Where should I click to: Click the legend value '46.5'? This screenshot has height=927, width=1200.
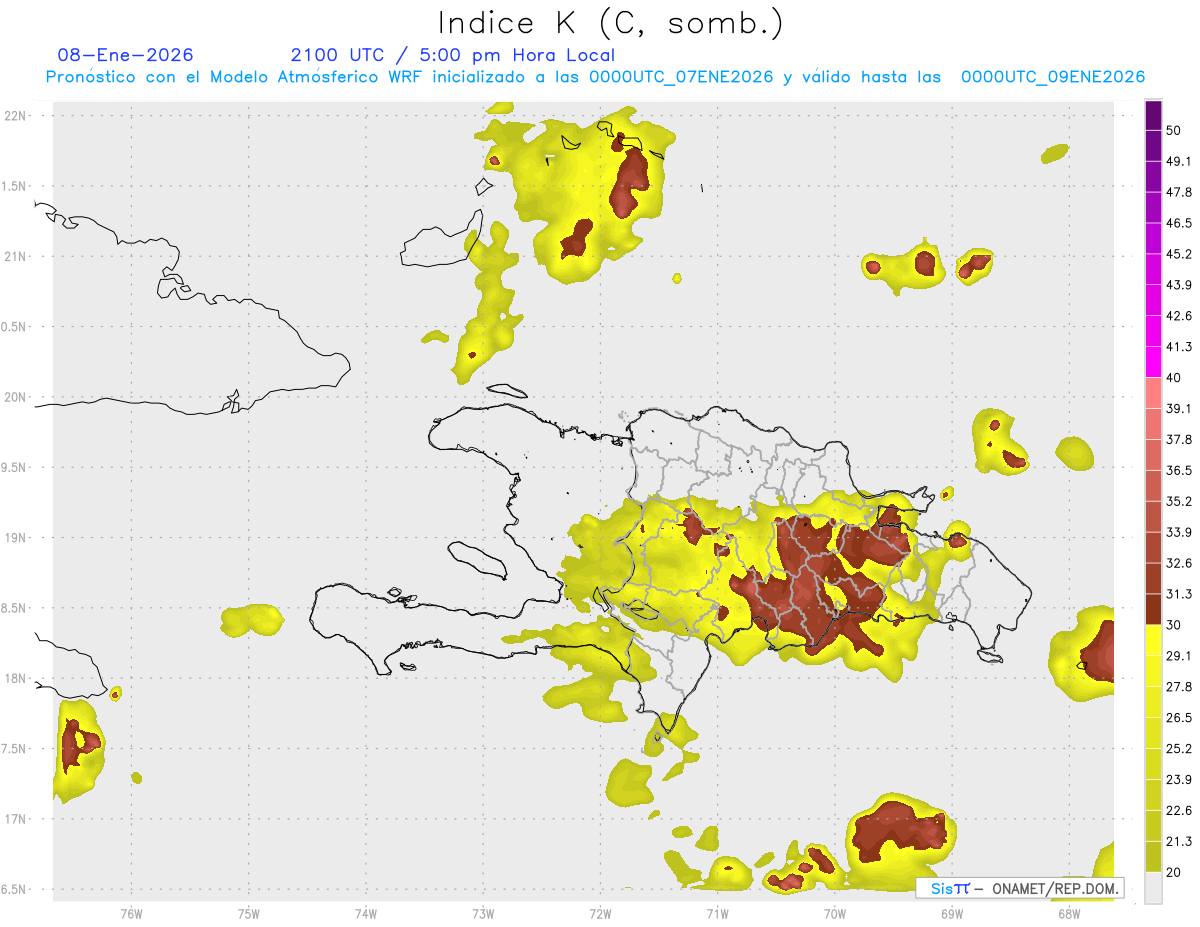coord(1179,223)
